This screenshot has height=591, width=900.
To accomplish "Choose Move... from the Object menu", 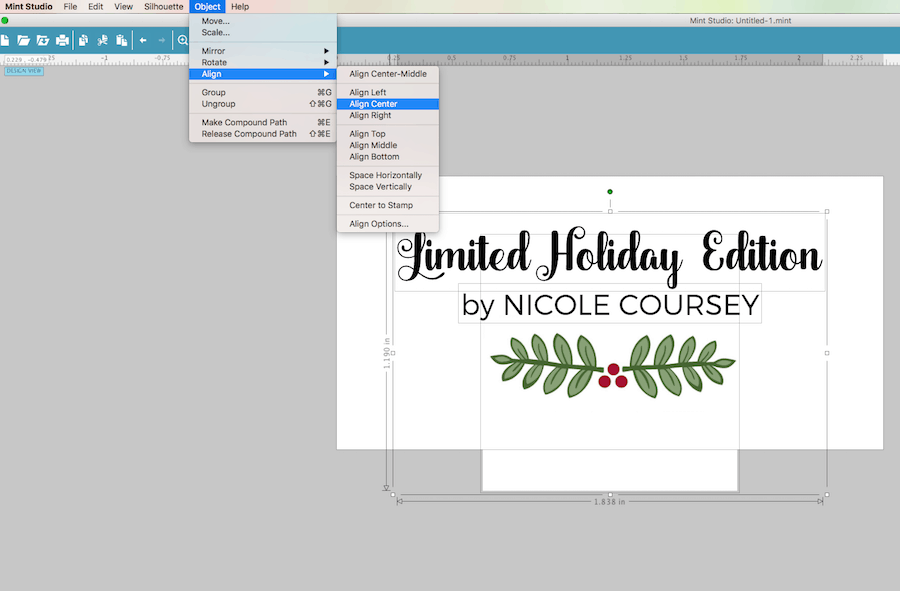I will coord(262,21).
